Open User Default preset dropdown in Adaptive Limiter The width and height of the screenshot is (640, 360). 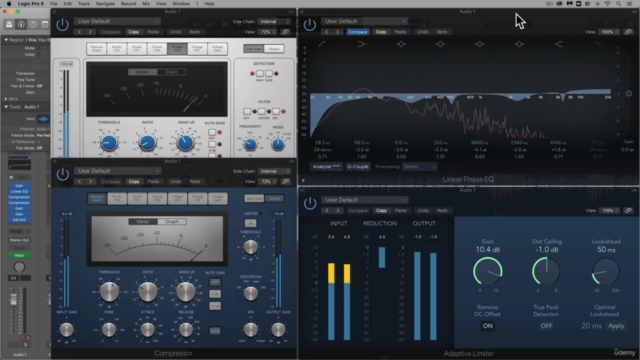coord(364,200)
